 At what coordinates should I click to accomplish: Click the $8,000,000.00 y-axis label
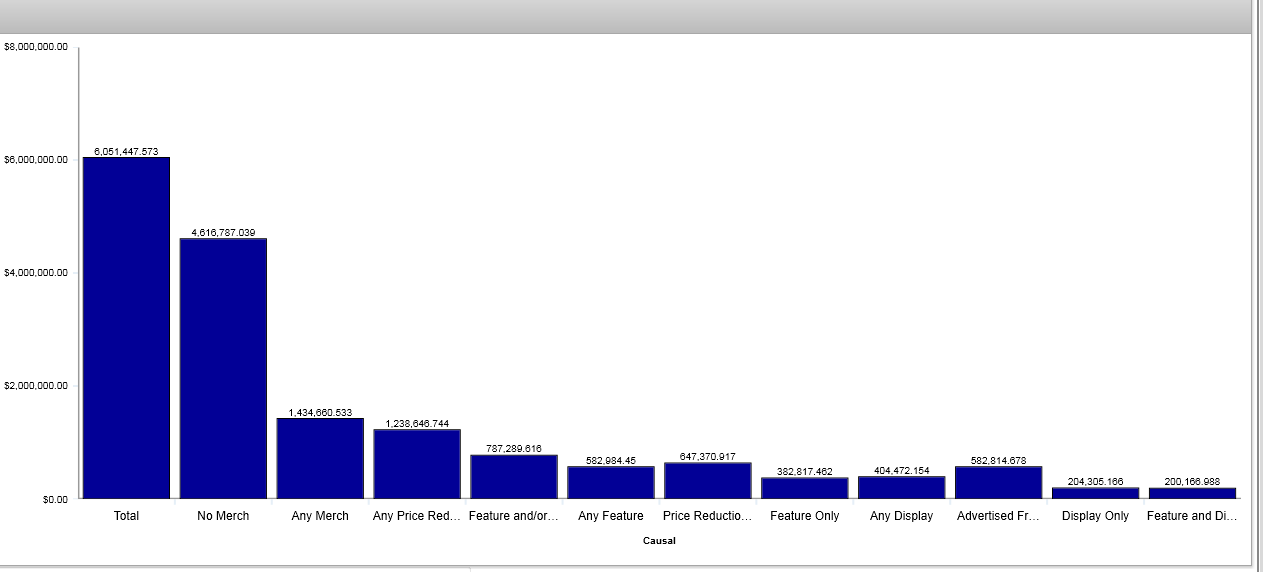click(36, 47)
